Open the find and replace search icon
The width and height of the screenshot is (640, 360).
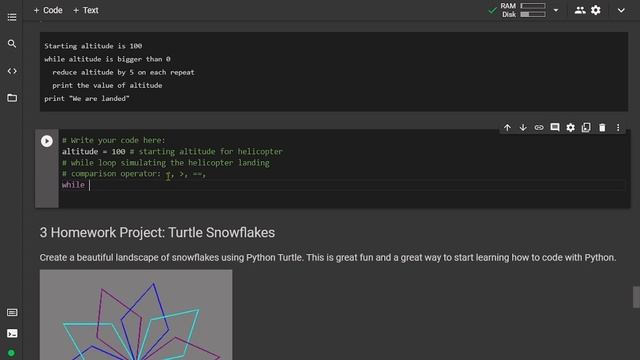(12, 44)
